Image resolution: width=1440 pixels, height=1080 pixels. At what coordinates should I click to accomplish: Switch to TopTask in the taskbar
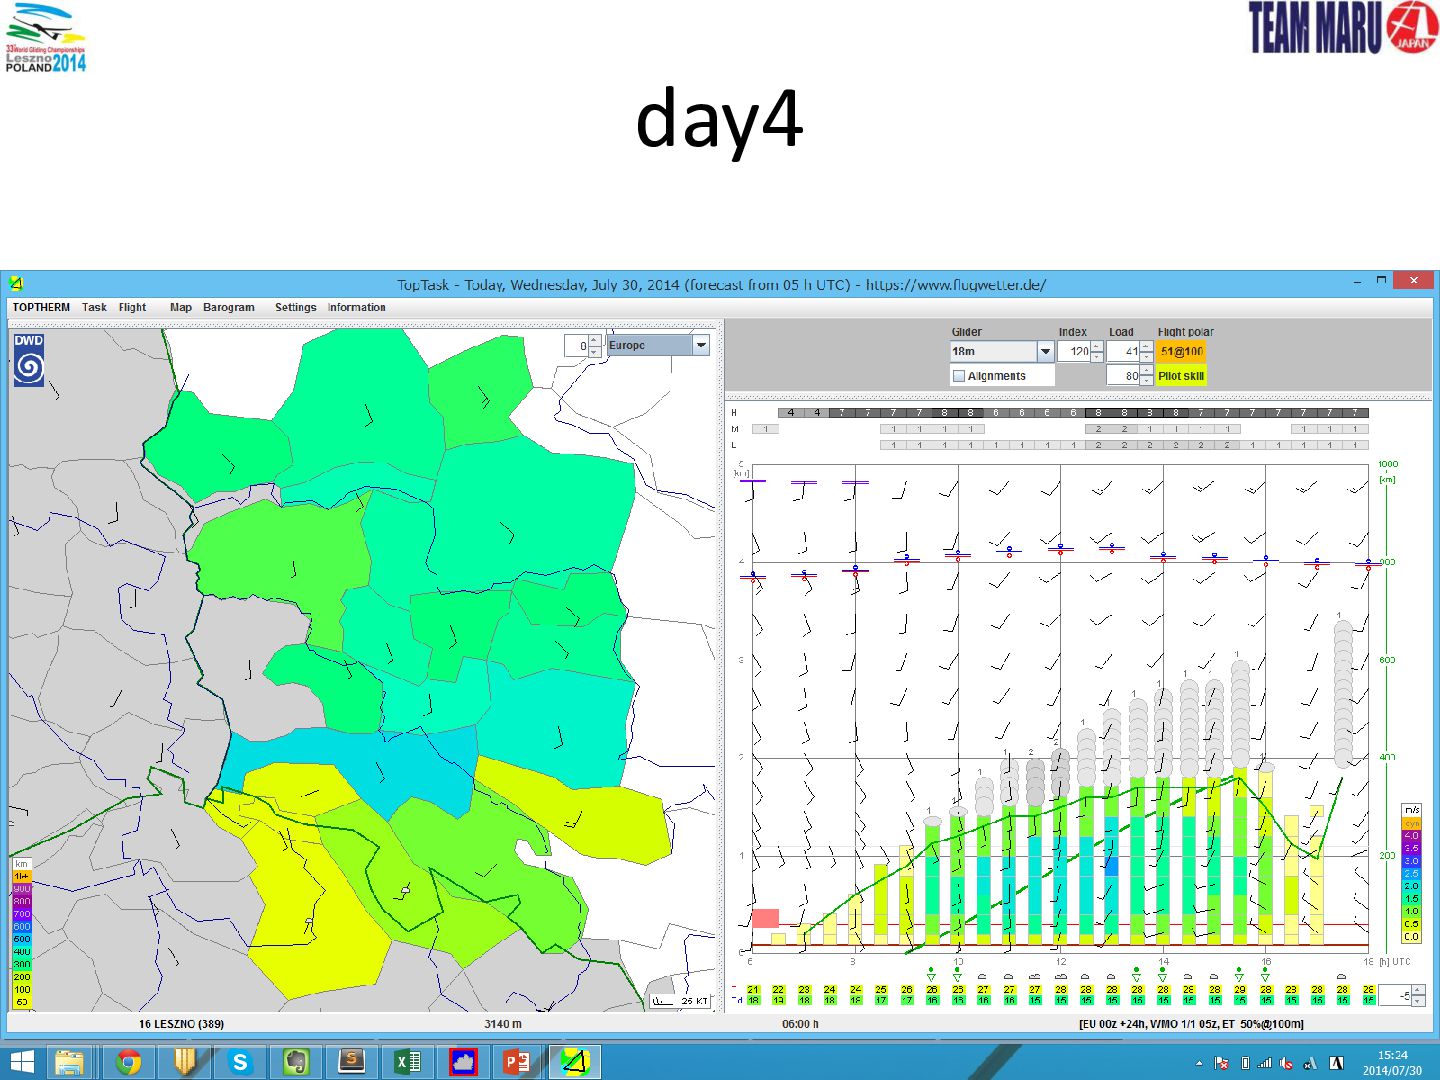tap(574, 1062)
